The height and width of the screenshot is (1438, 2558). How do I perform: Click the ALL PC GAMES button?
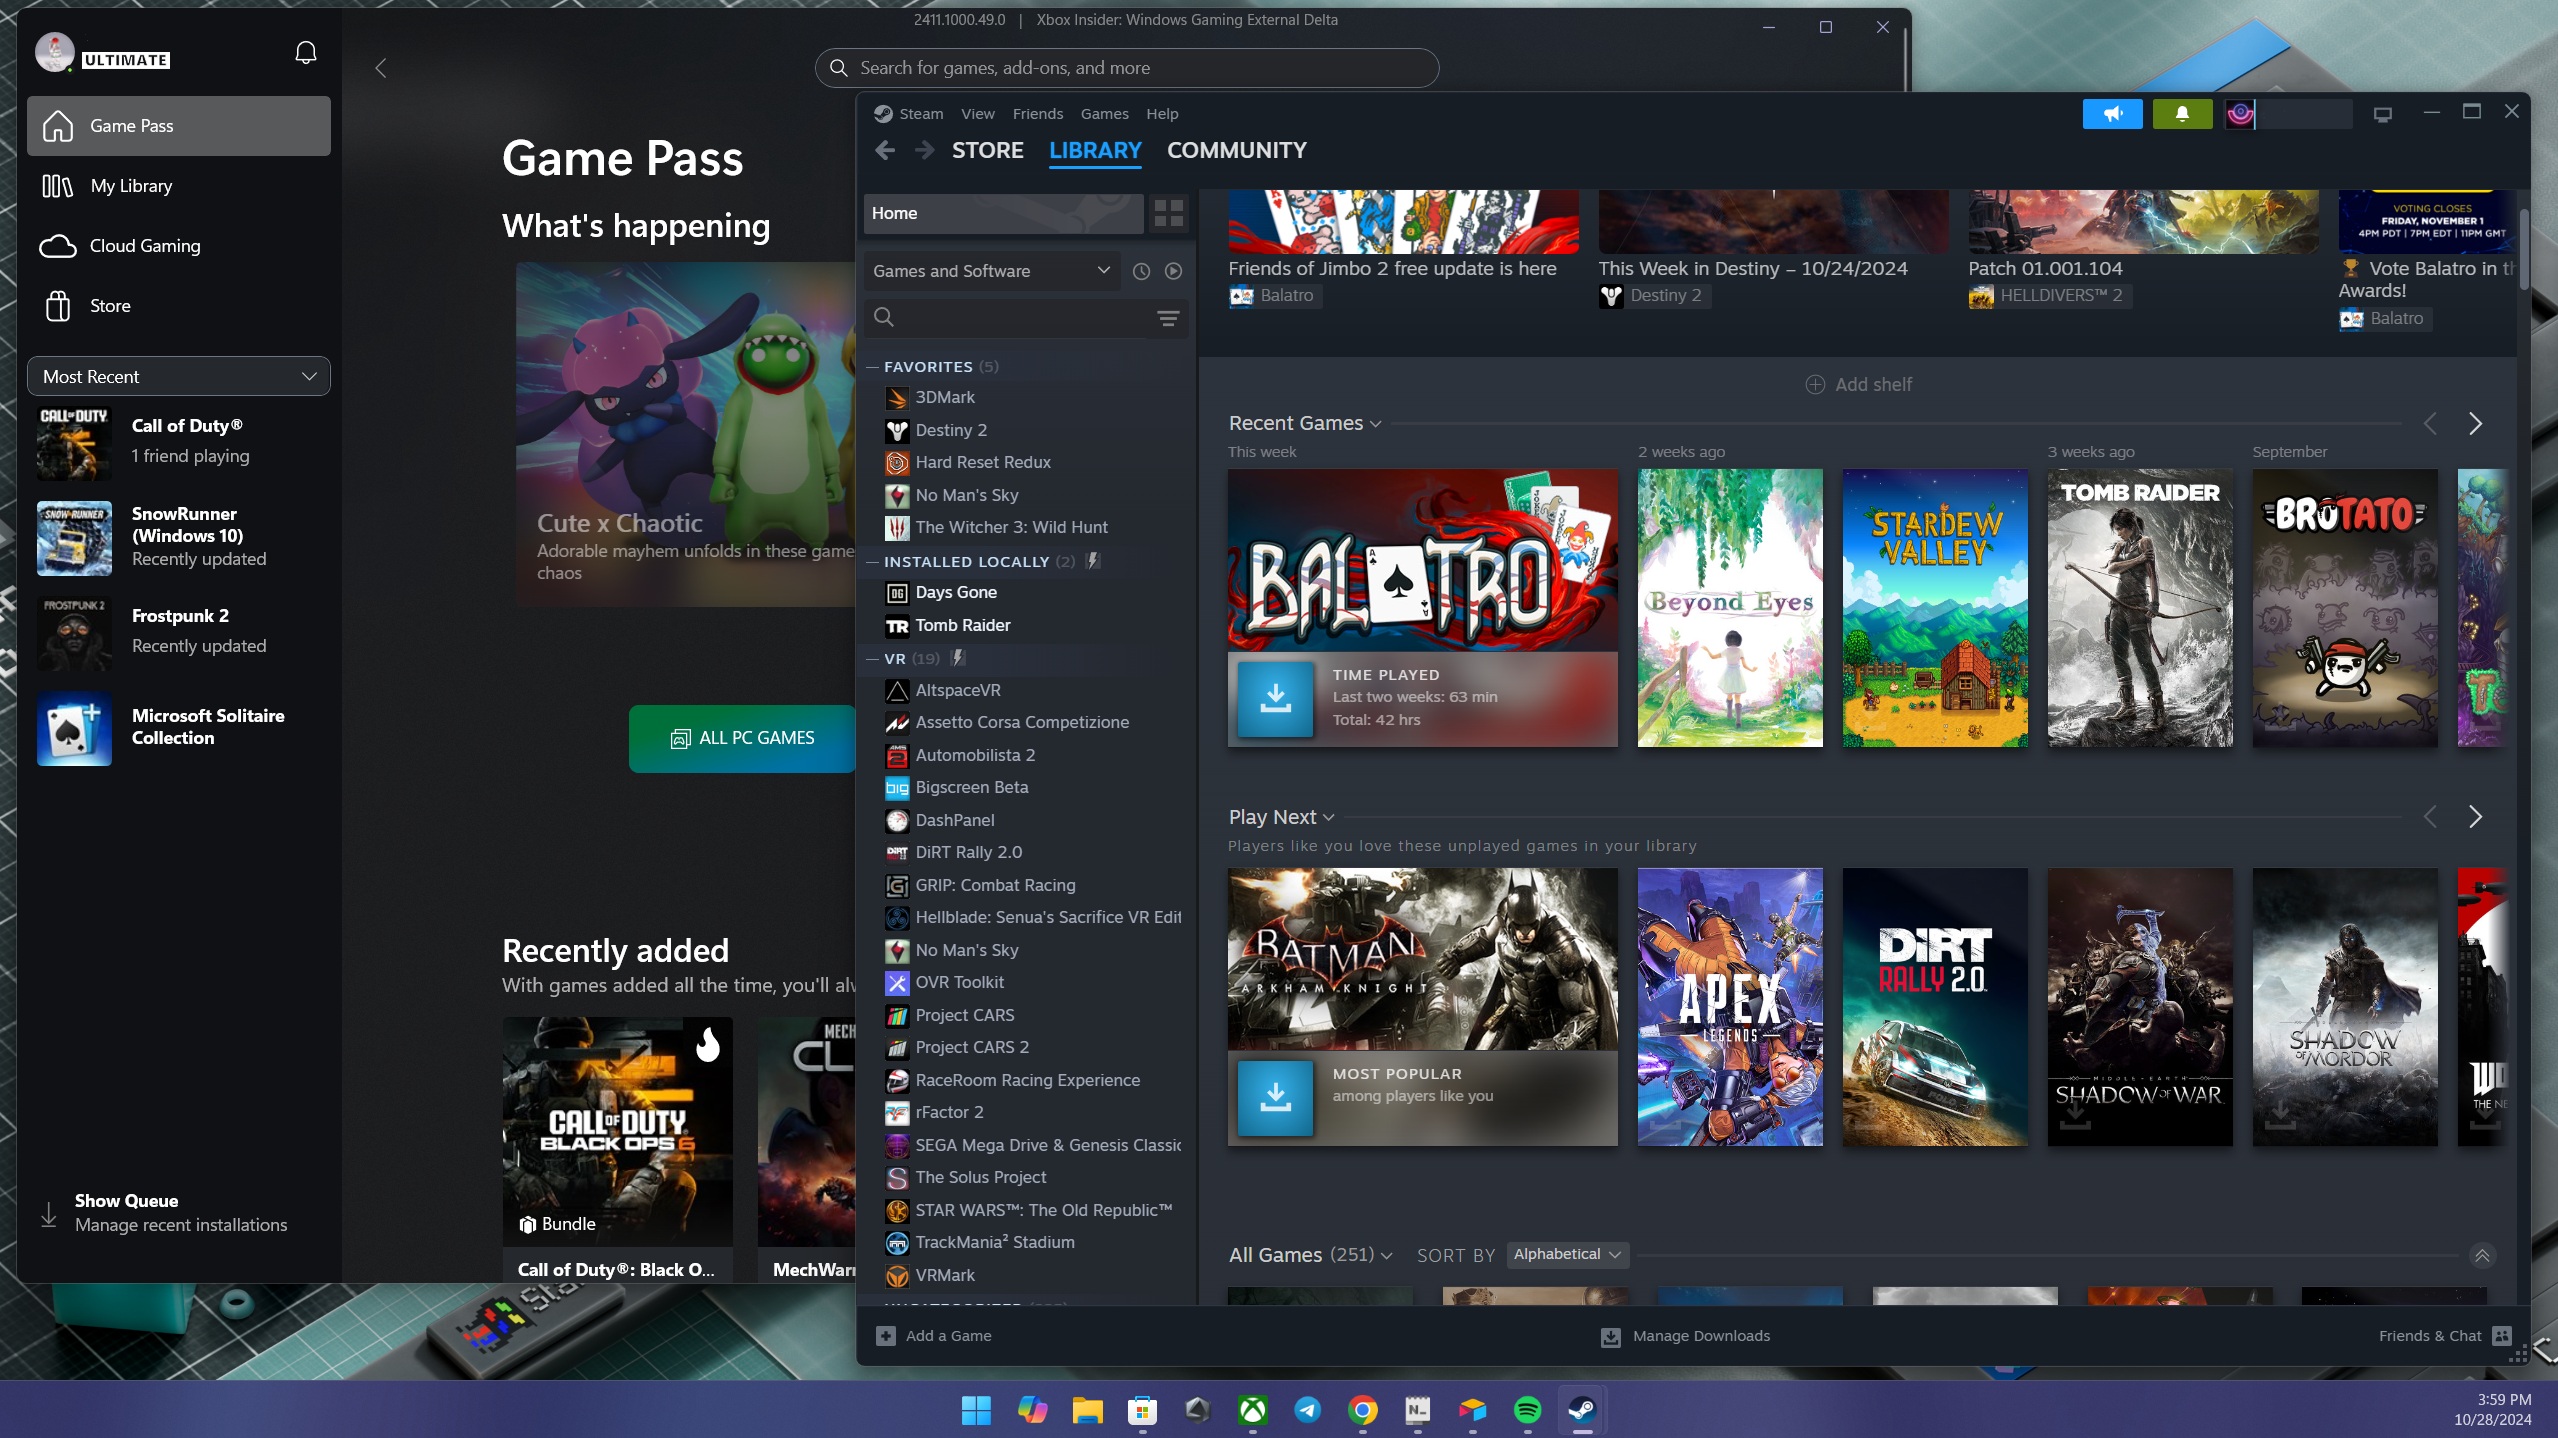pos(744,737)
